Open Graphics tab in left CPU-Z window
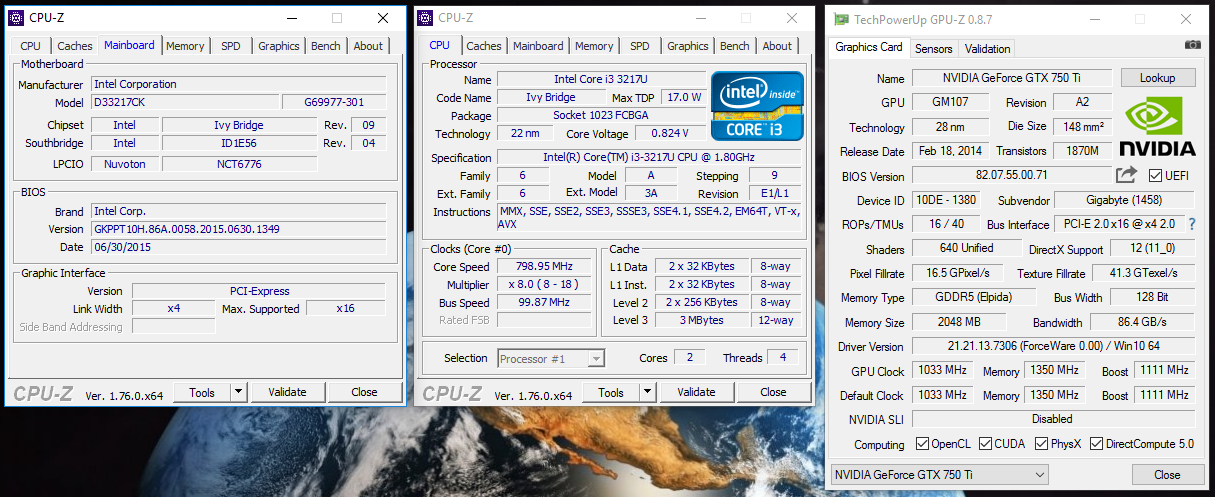 pos(279,46)
